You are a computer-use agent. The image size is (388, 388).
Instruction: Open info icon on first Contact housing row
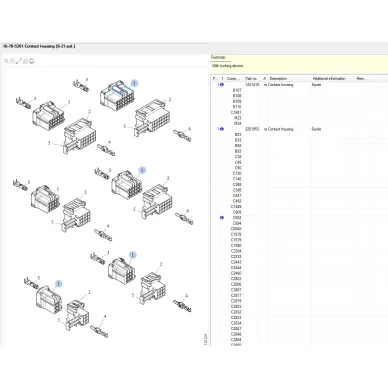tap(222, 85)
